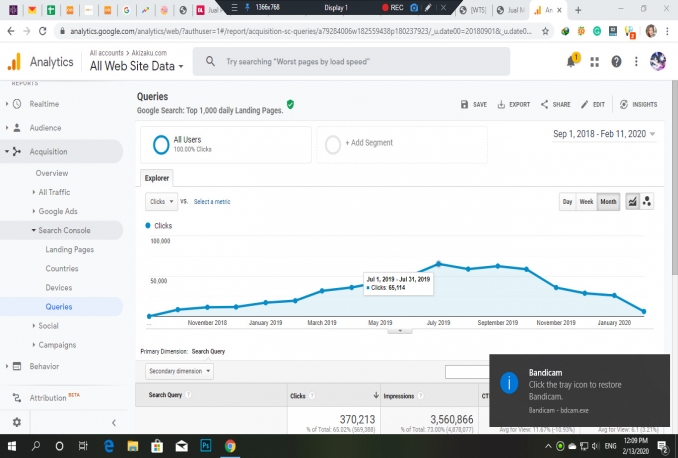The image size is (678, 458).
Task: Expand the date range picker
Action: [x=604, y=134]
